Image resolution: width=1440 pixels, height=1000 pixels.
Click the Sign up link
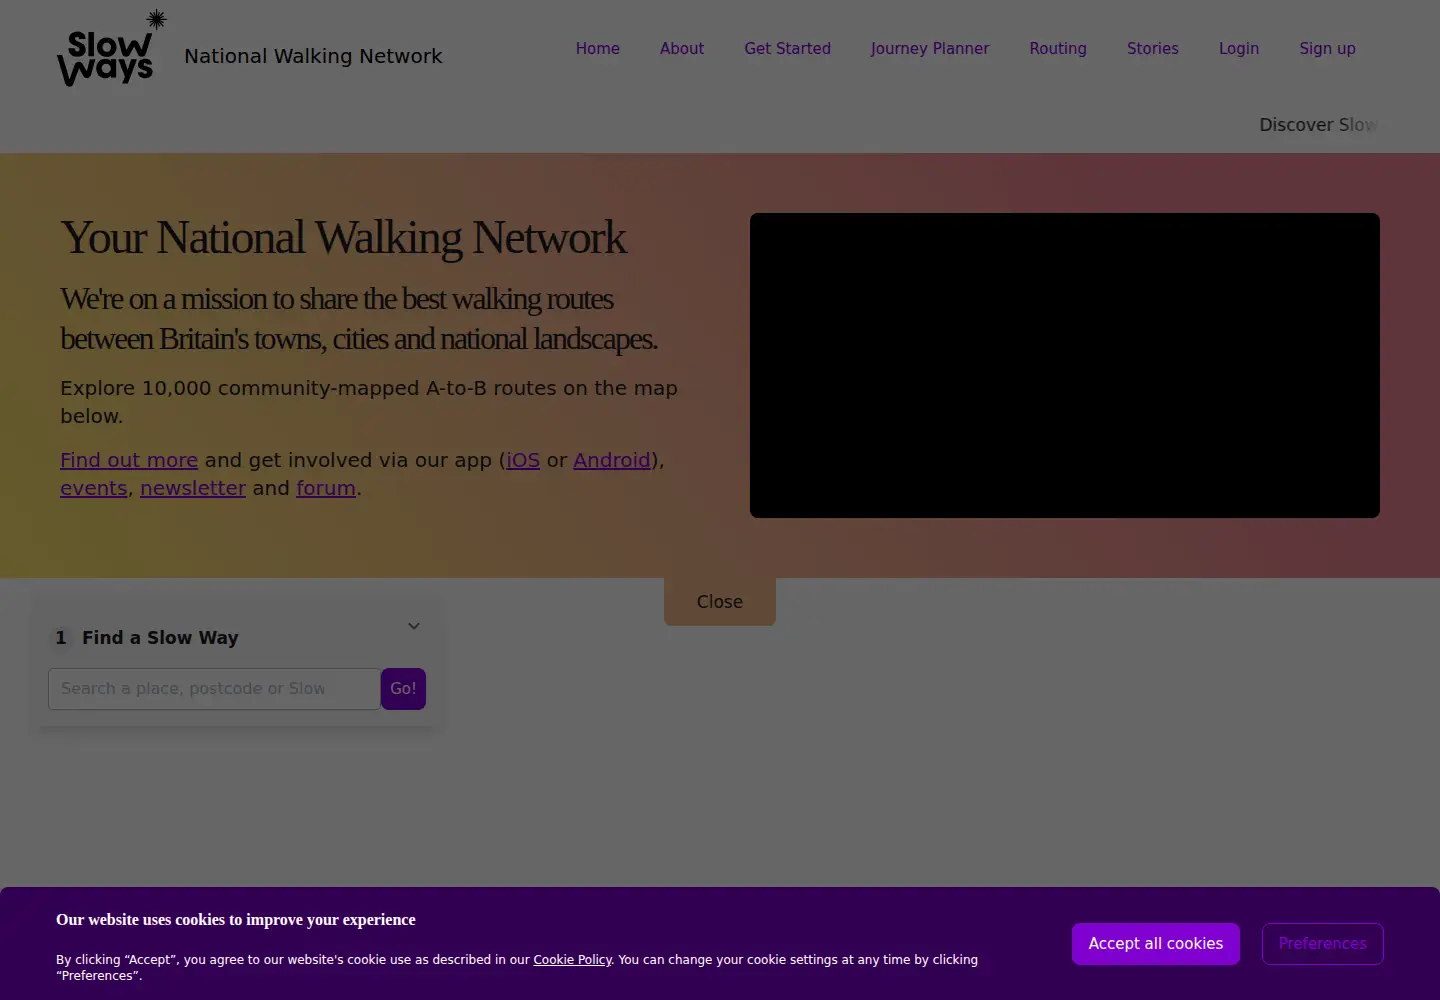tap(1327, 48)
